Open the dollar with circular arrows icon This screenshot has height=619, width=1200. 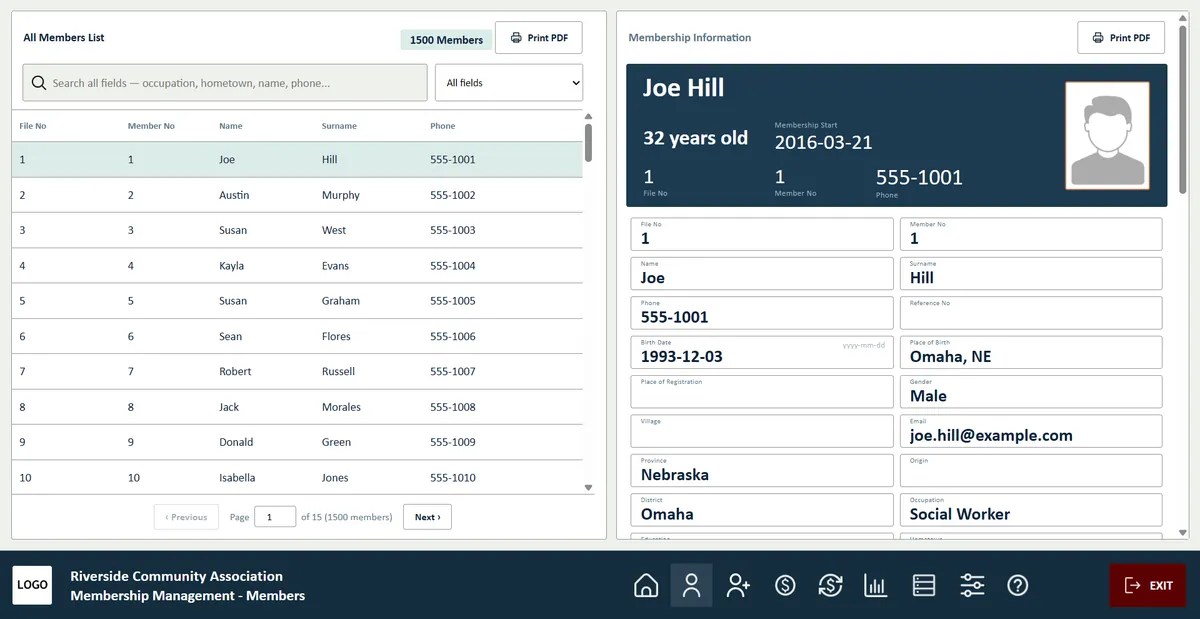click(830, 585)
